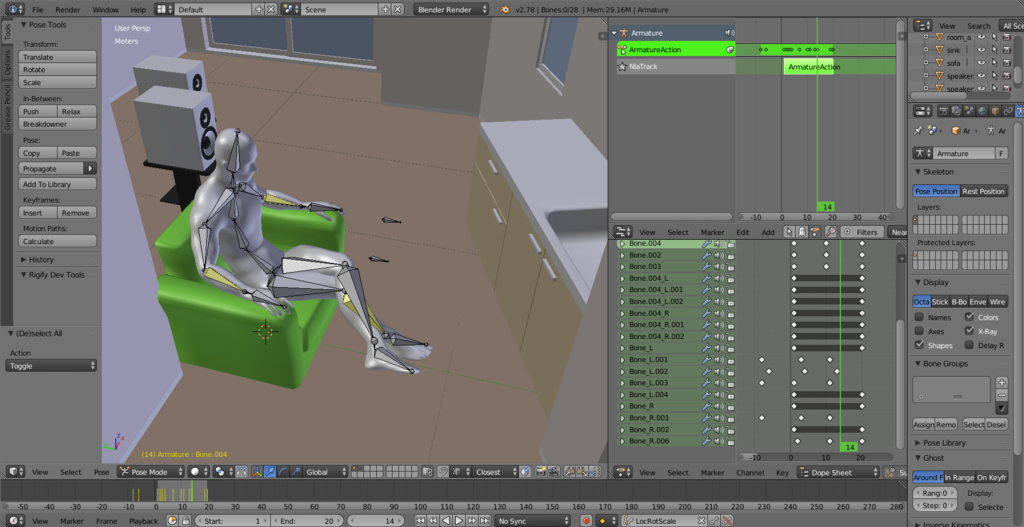Select the Rest Position toggle button
1024x527 pixels.
pos(983,191)
